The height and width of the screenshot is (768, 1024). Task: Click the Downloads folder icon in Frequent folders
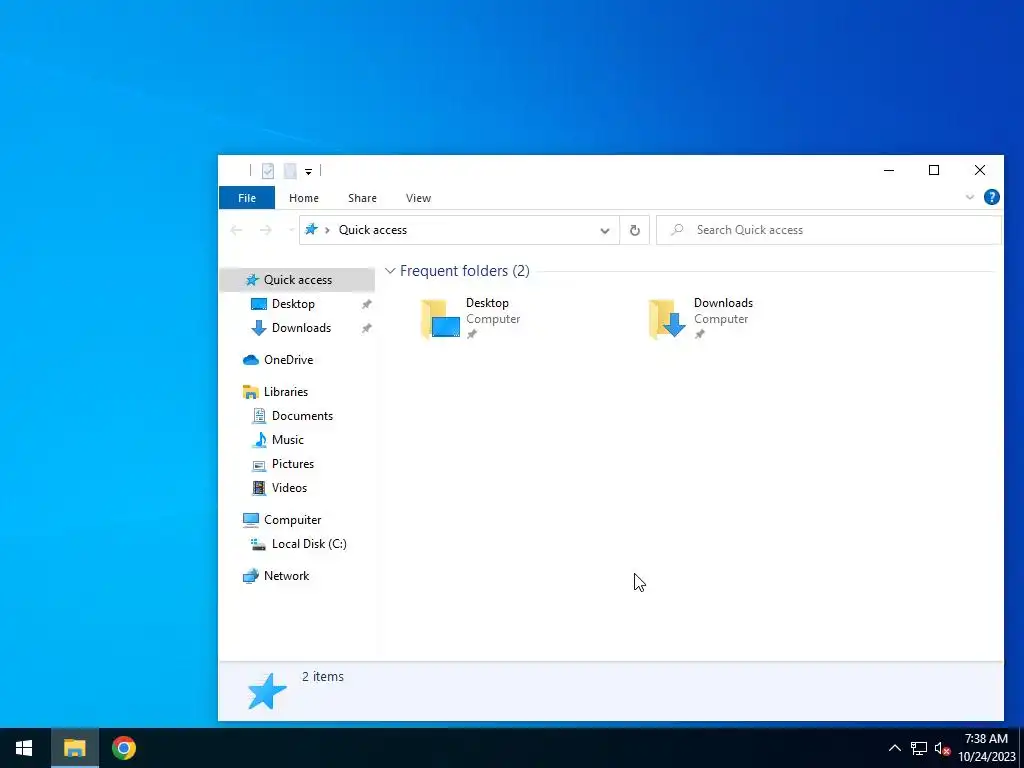point(667,319)
